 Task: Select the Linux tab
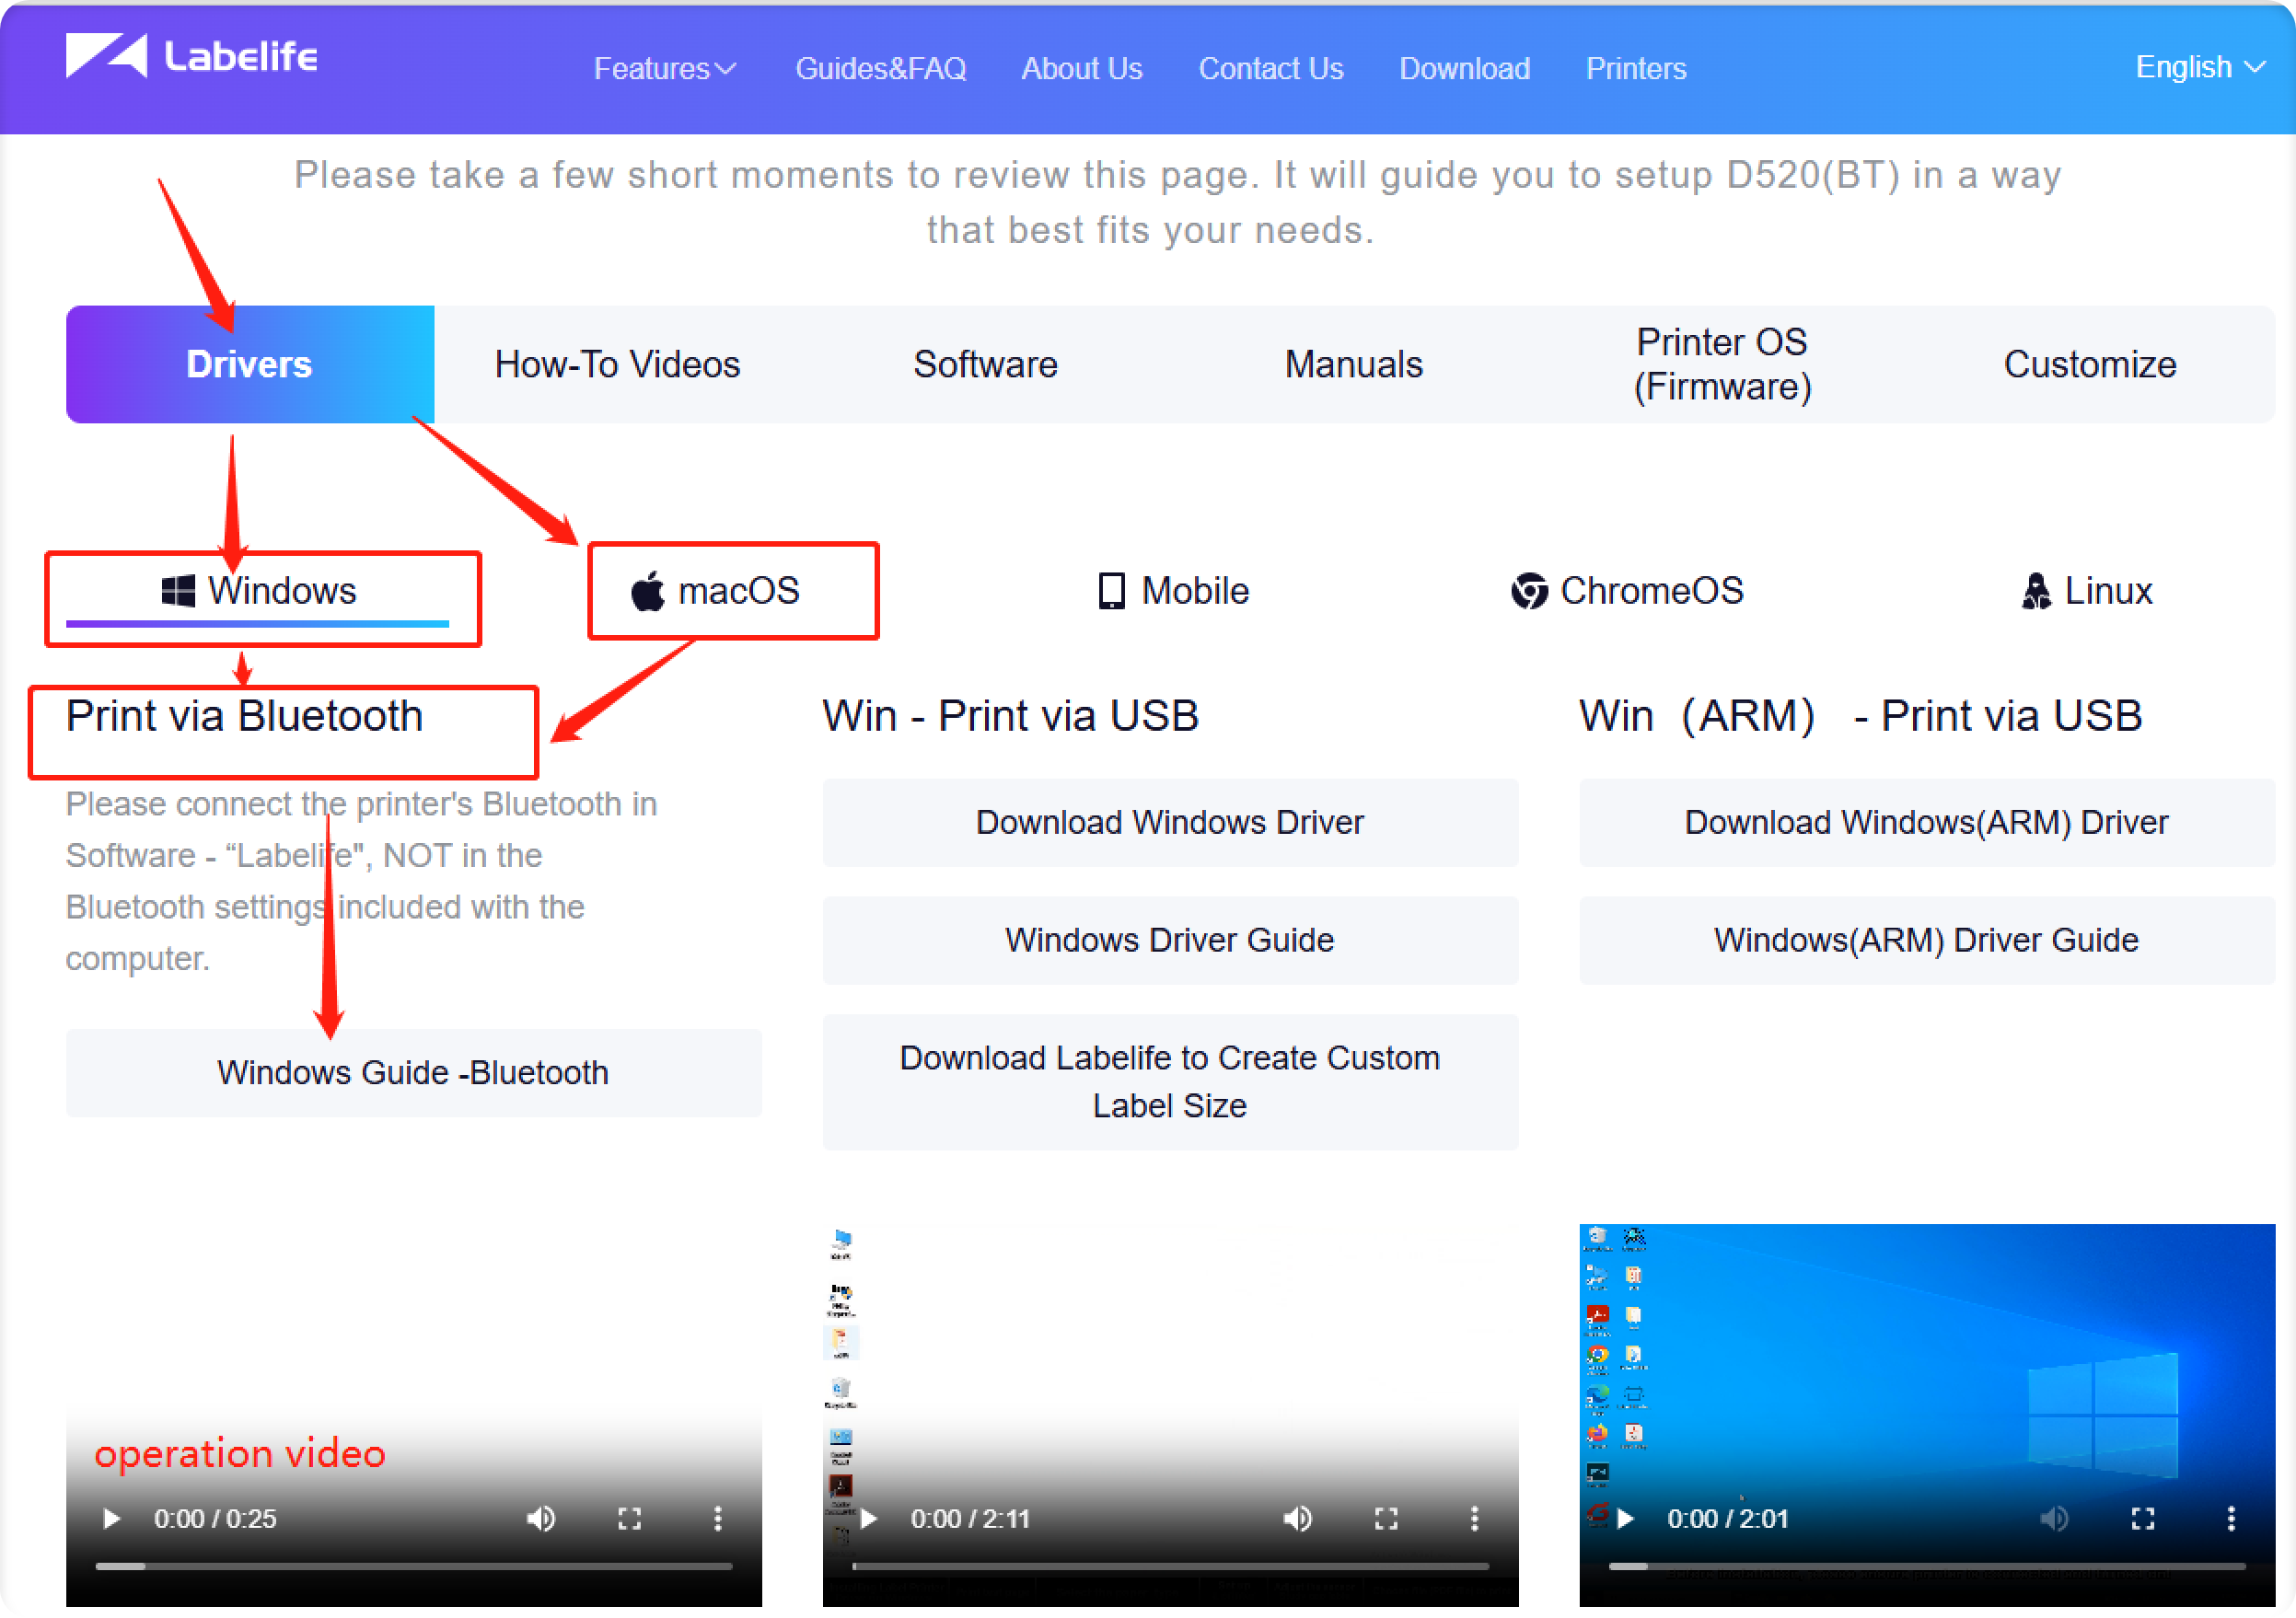point(2088,592)
